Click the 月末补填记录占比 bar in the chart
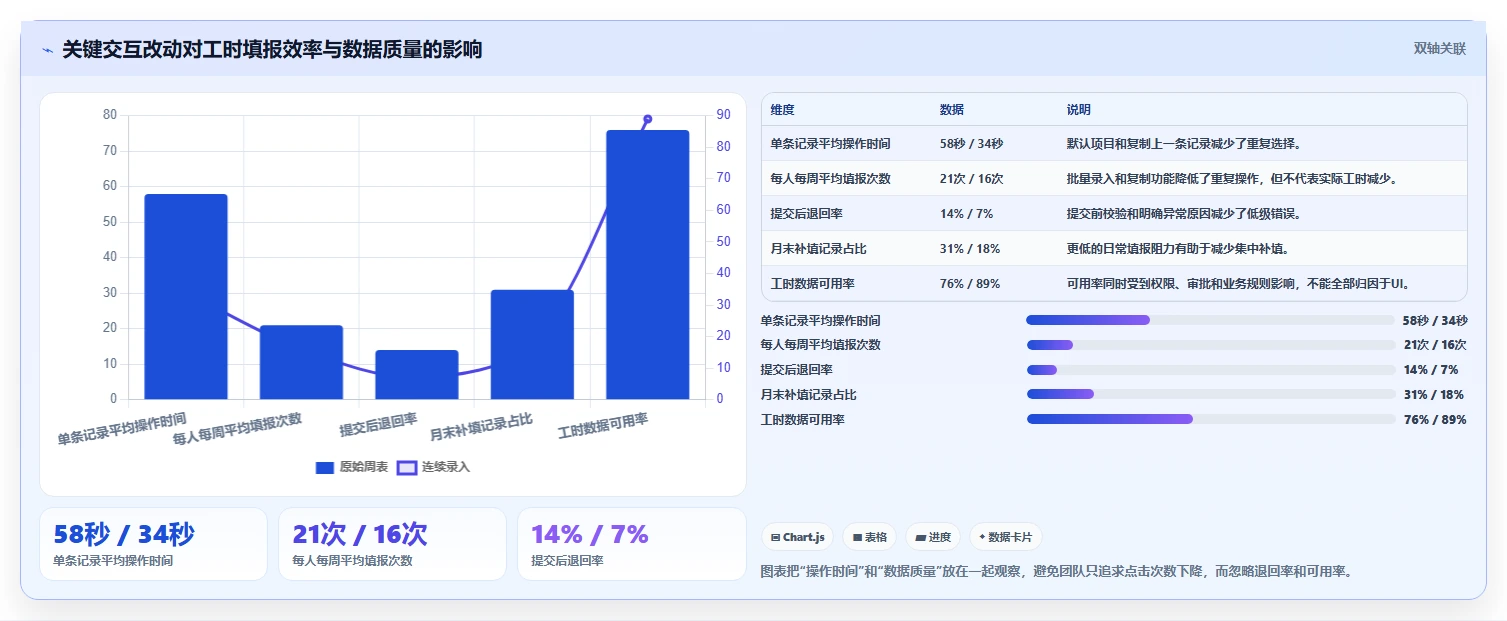 click(x=532, y=345)
